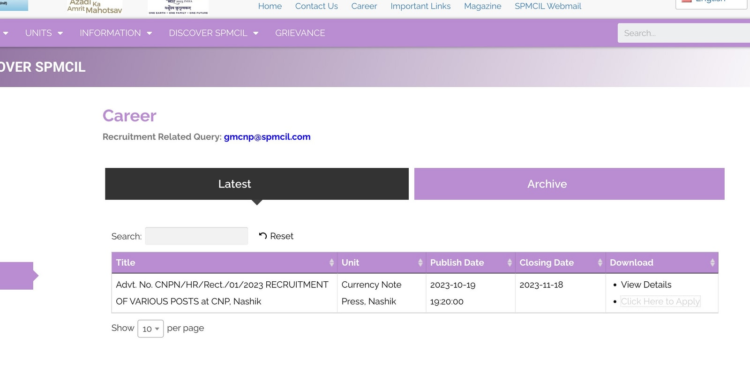Click the purple side arrow tab on left edge
Screen dimensions: 750x375
[19, 276]
